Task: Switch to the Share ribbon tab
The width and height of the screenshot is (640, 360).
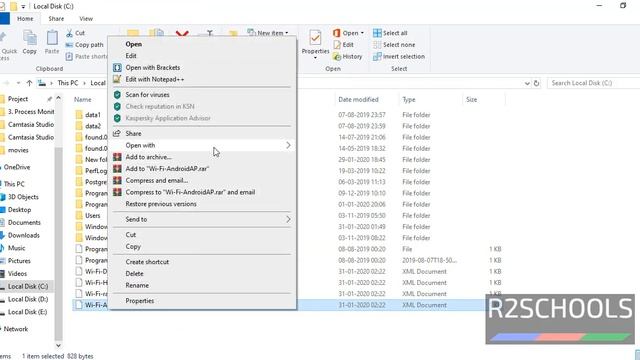Action: point(56,19)
